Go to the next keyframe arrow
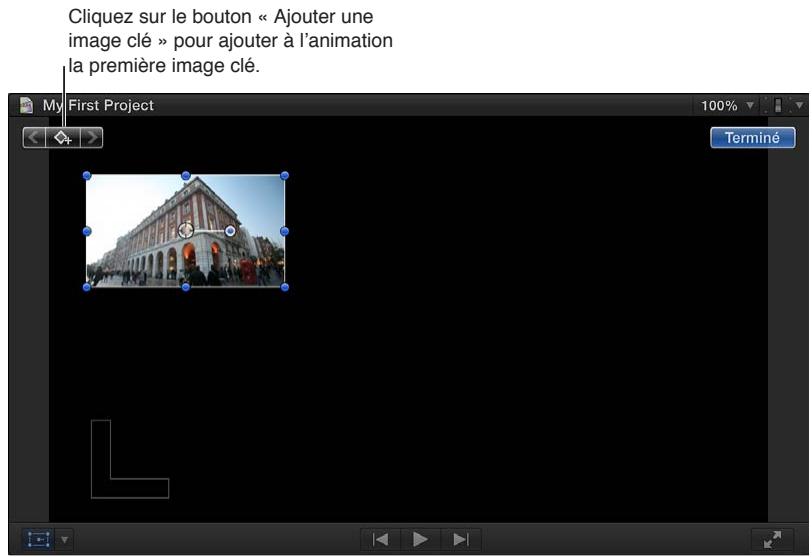The image size is (812, 557). [x=92, y=138]
